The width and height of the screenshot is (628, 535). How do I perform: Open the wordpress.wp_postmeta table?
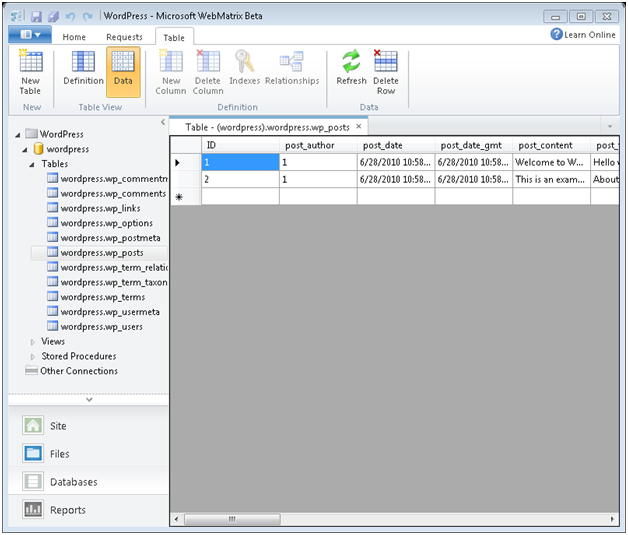tap(104, 238)
